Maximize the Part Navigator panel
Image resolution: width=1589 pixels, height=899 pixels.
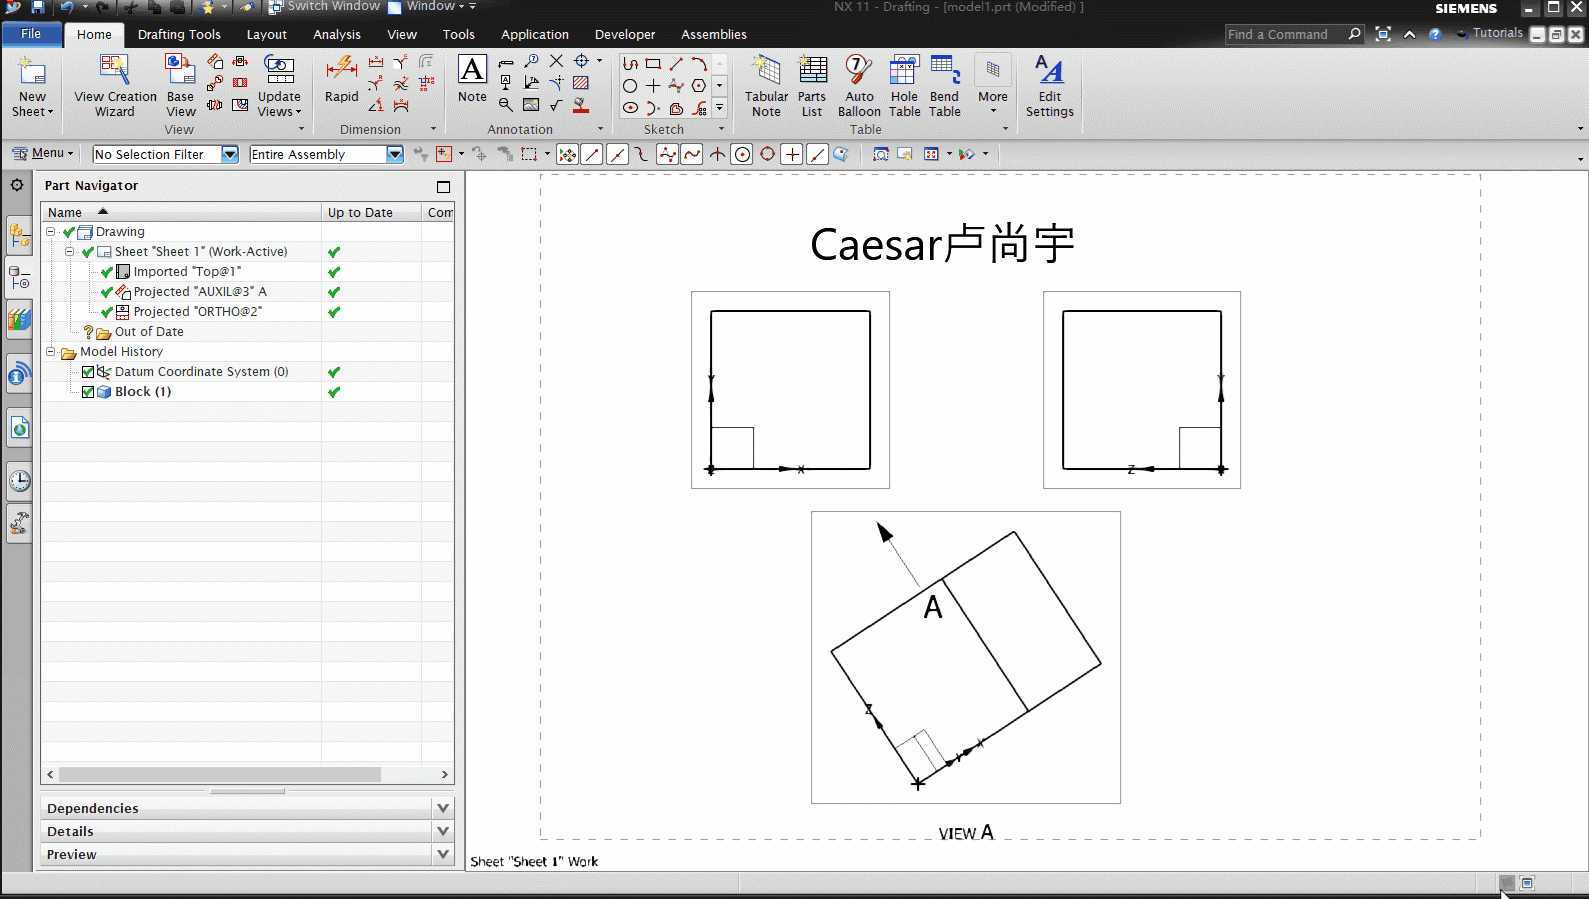point(444,186)
